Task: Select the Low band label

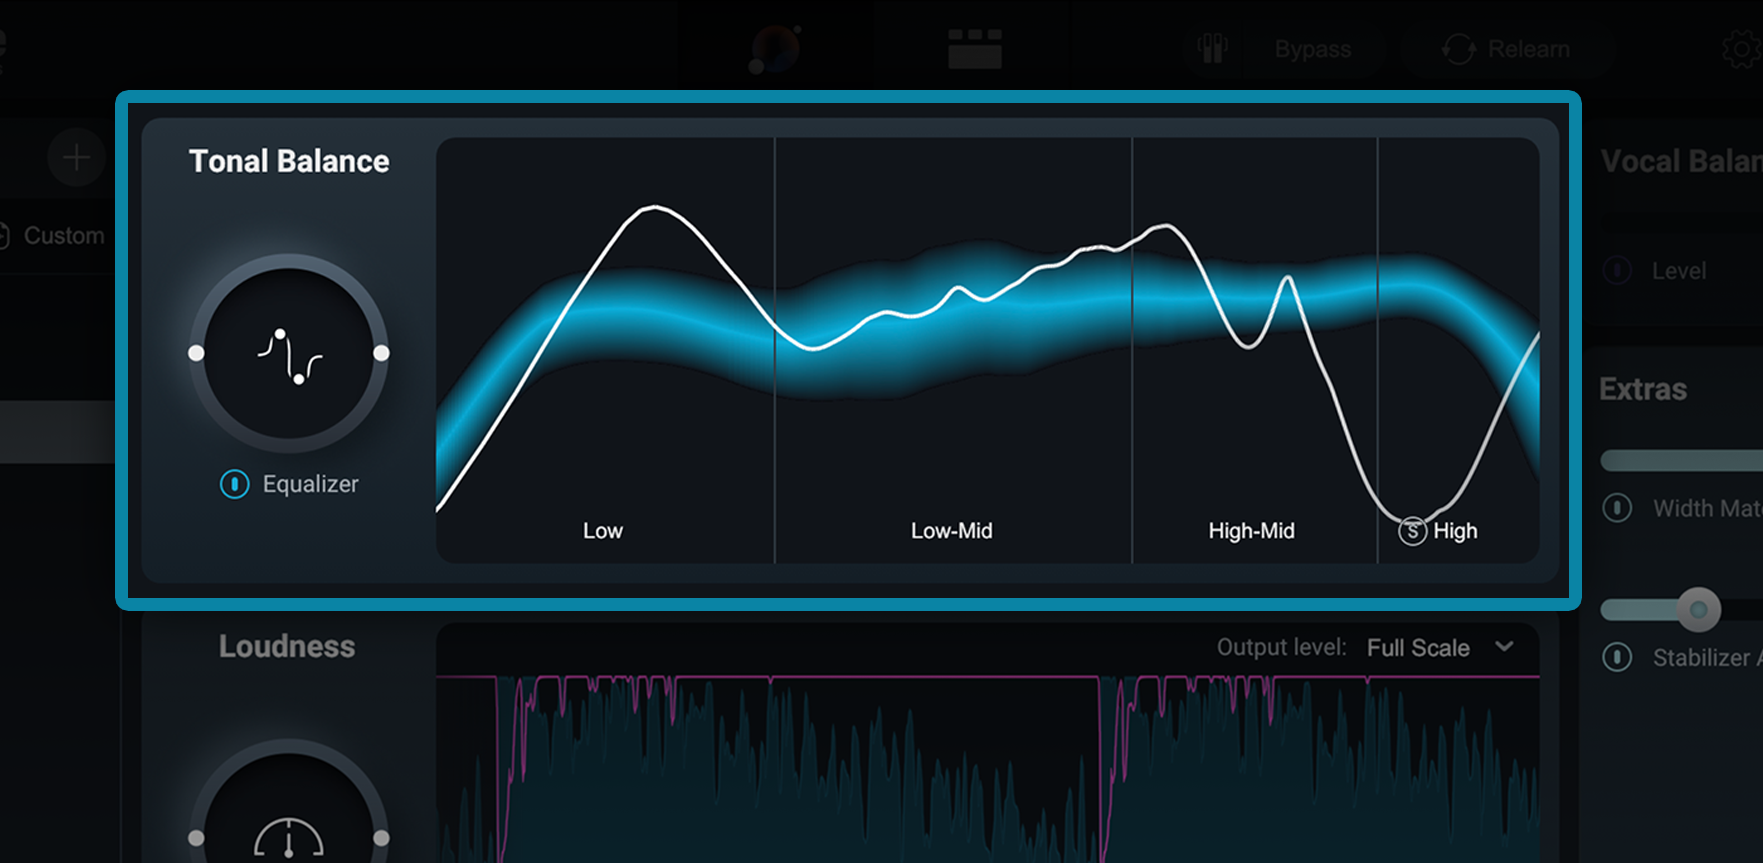Action: click(x=603, y=531)
